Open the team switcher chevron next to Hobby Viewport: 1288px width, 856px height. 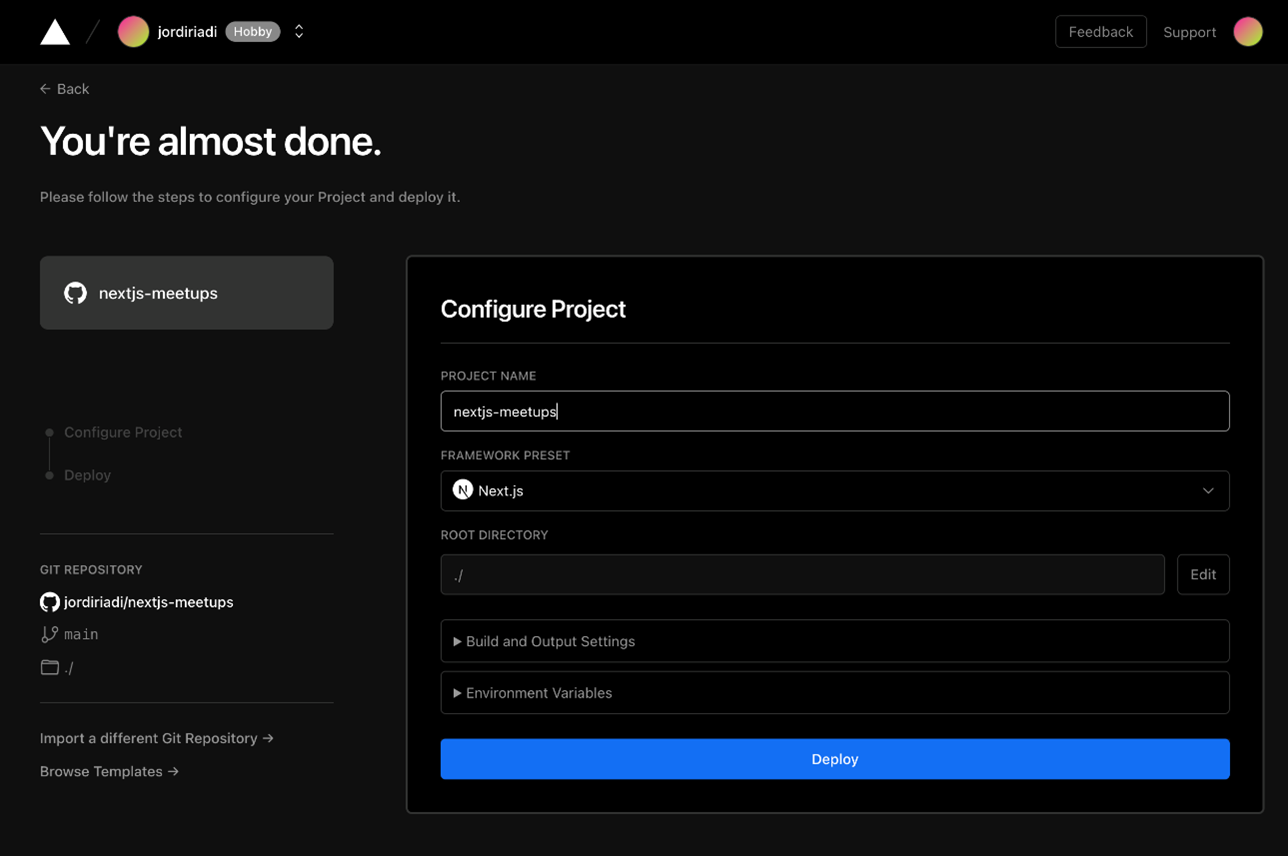coord(298,31)
